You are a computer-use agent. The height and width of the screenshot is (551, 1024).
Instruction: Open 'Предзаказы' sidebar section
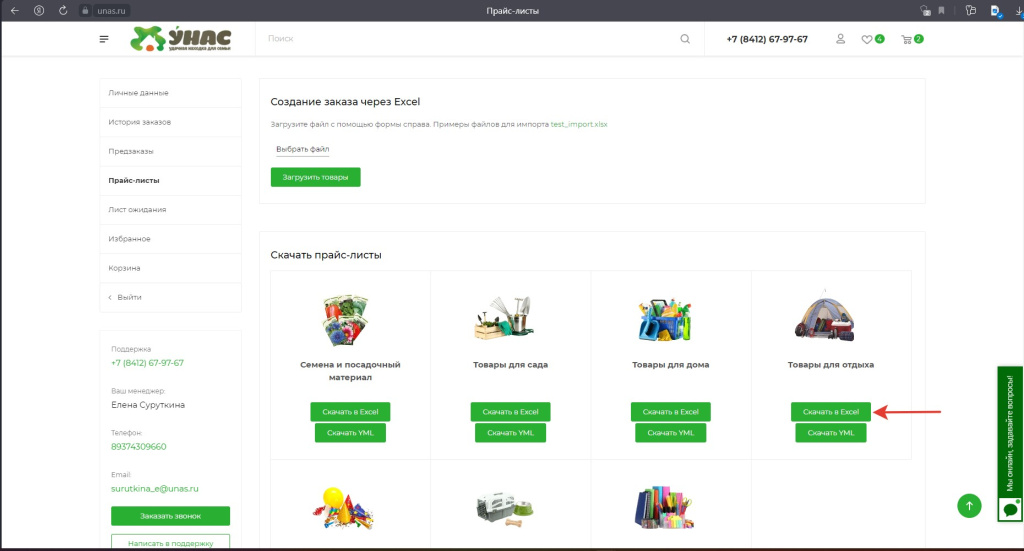pos(131,151)
